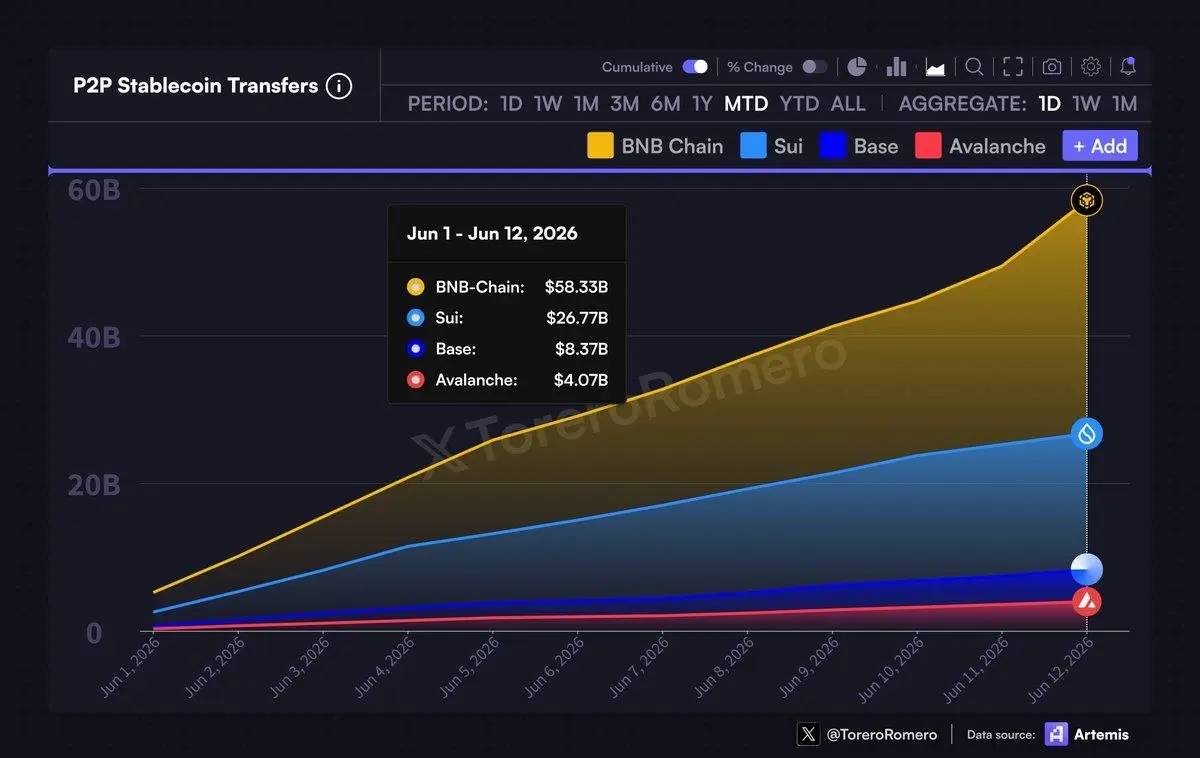Select the 6M period
The width and height of the screenshot is (1200, 758).
pyautogui.click(x=665, y=104)
